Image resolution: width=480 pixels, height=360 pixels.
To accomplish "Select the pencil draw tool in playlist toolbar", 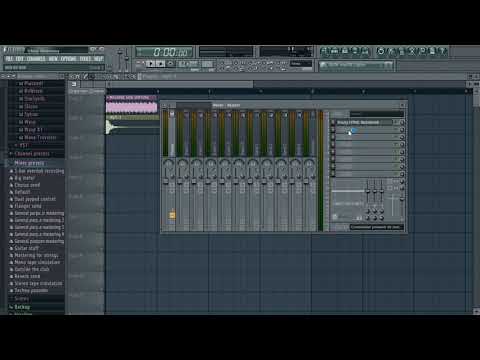I will click(86, 77).
